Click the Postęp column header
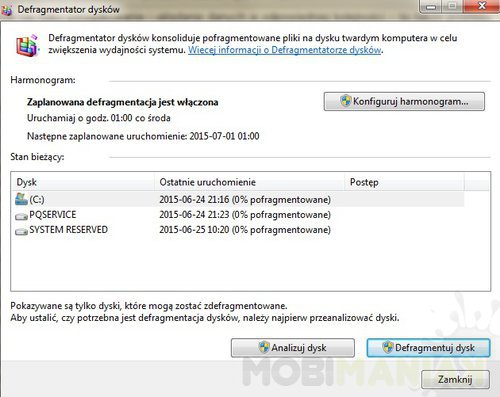Viewport: 500px width, 397px height. click(x=404, y=182)
